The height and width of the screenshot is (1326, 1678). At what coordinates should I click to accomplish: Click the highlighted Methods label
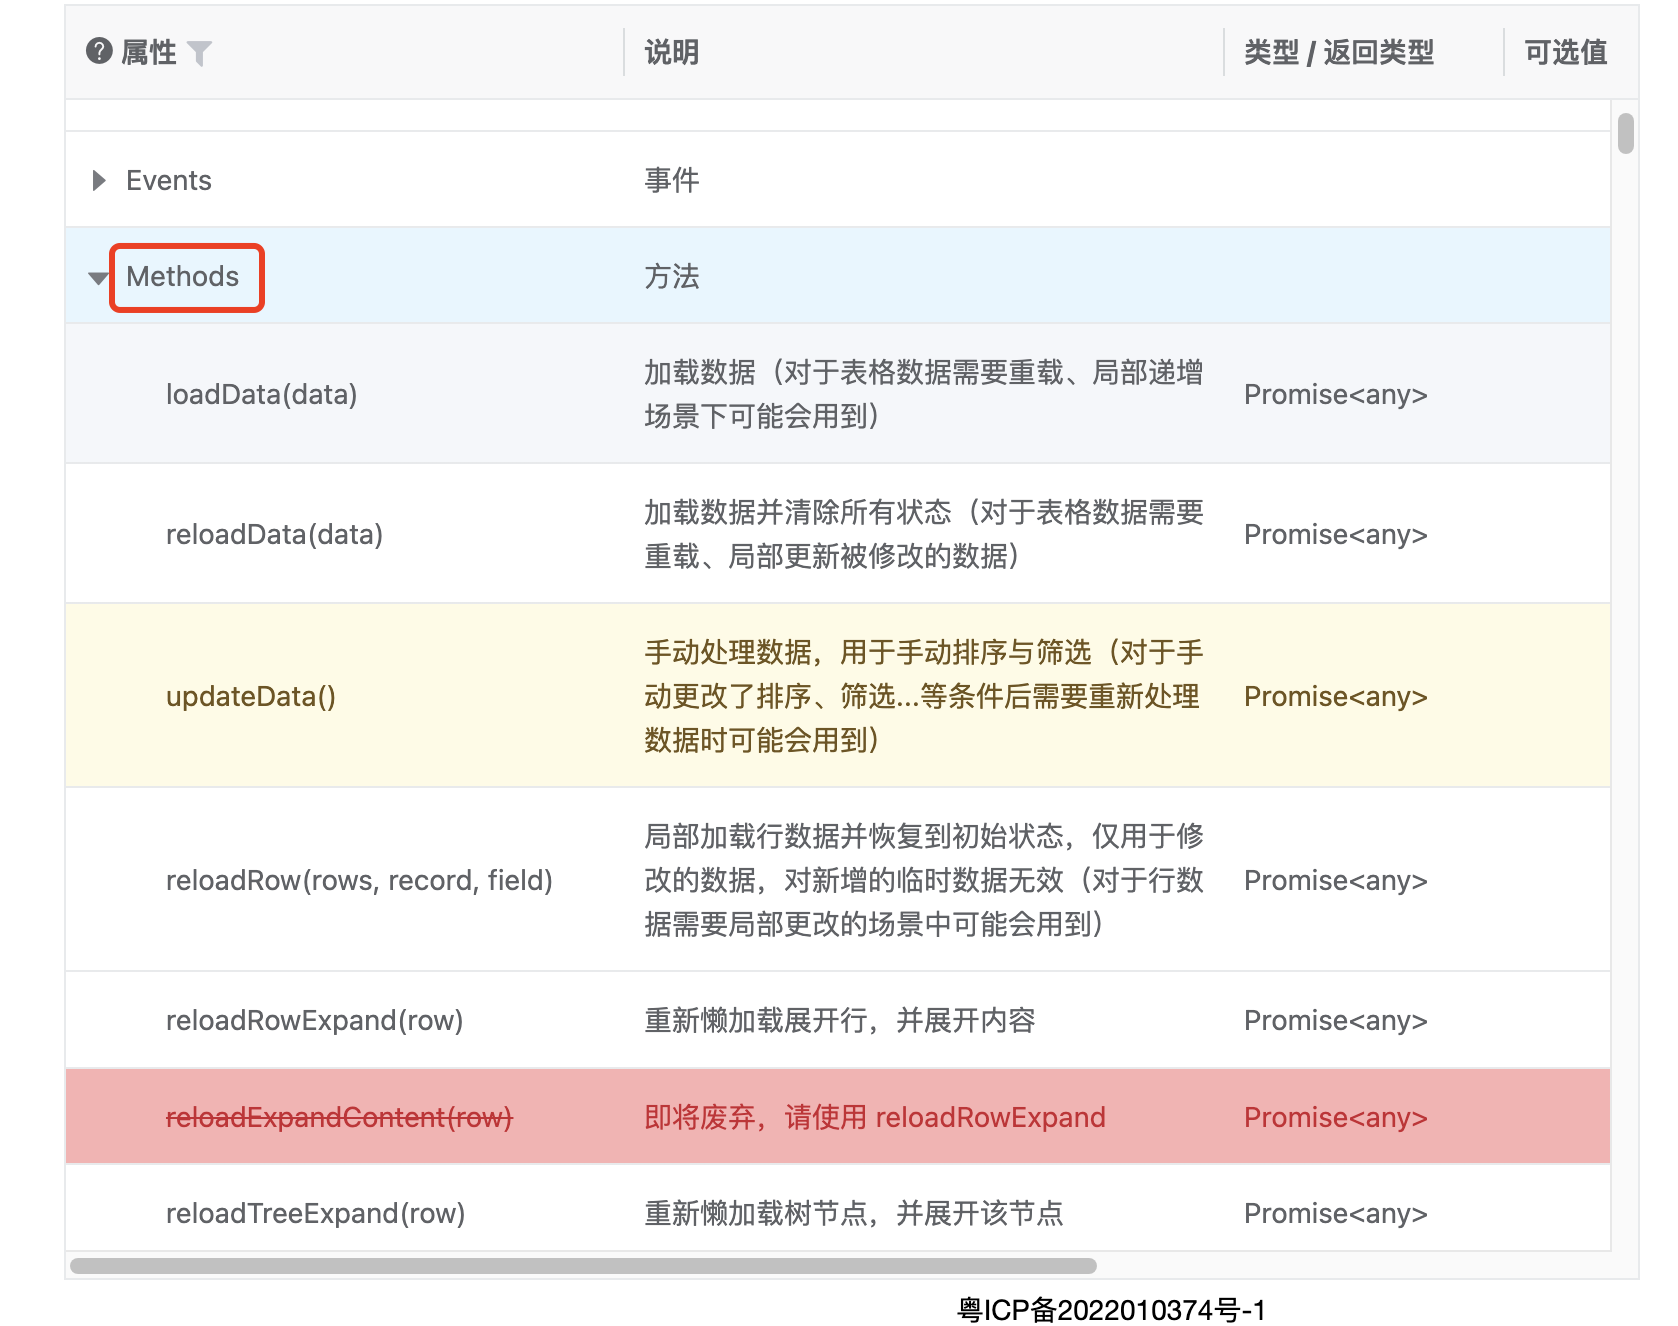click(186, 277)
